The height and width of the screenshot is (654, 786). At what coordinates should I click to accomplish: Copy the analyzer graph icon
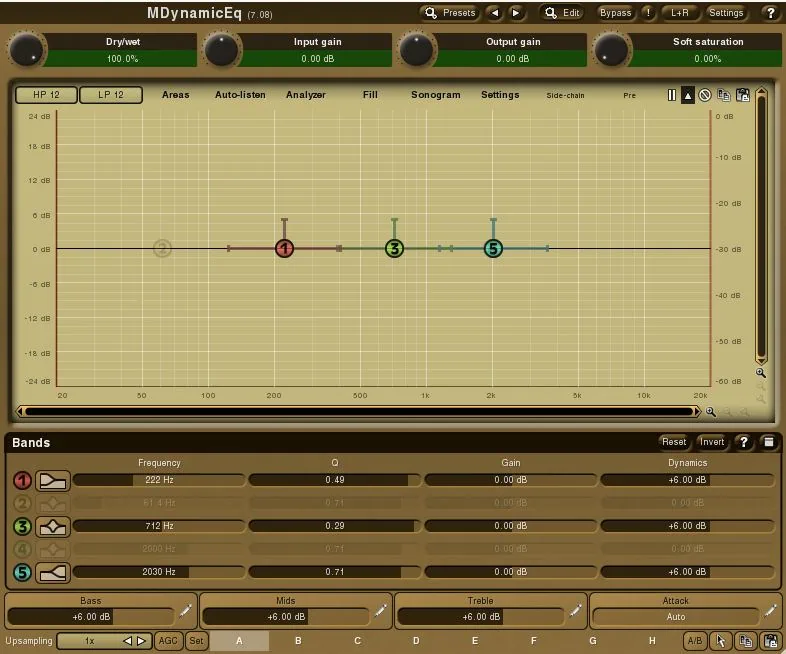[x=723, y=95]
